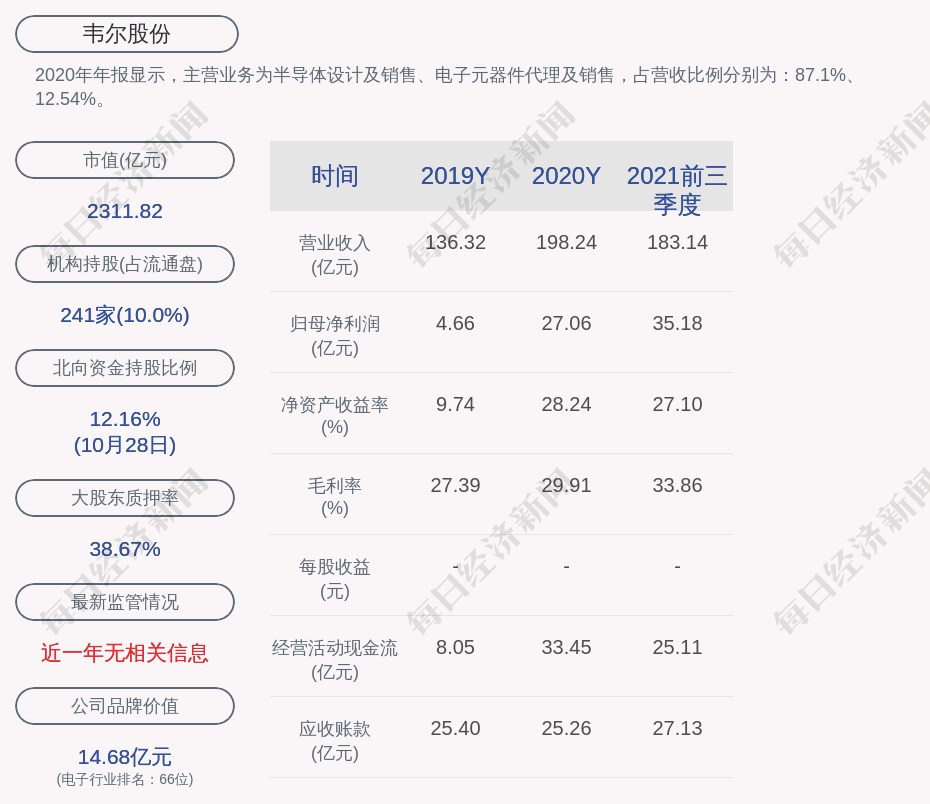Viewport: 930px width, 804px height.
Task: Click gross margin value 27.39
Action: 456,486
